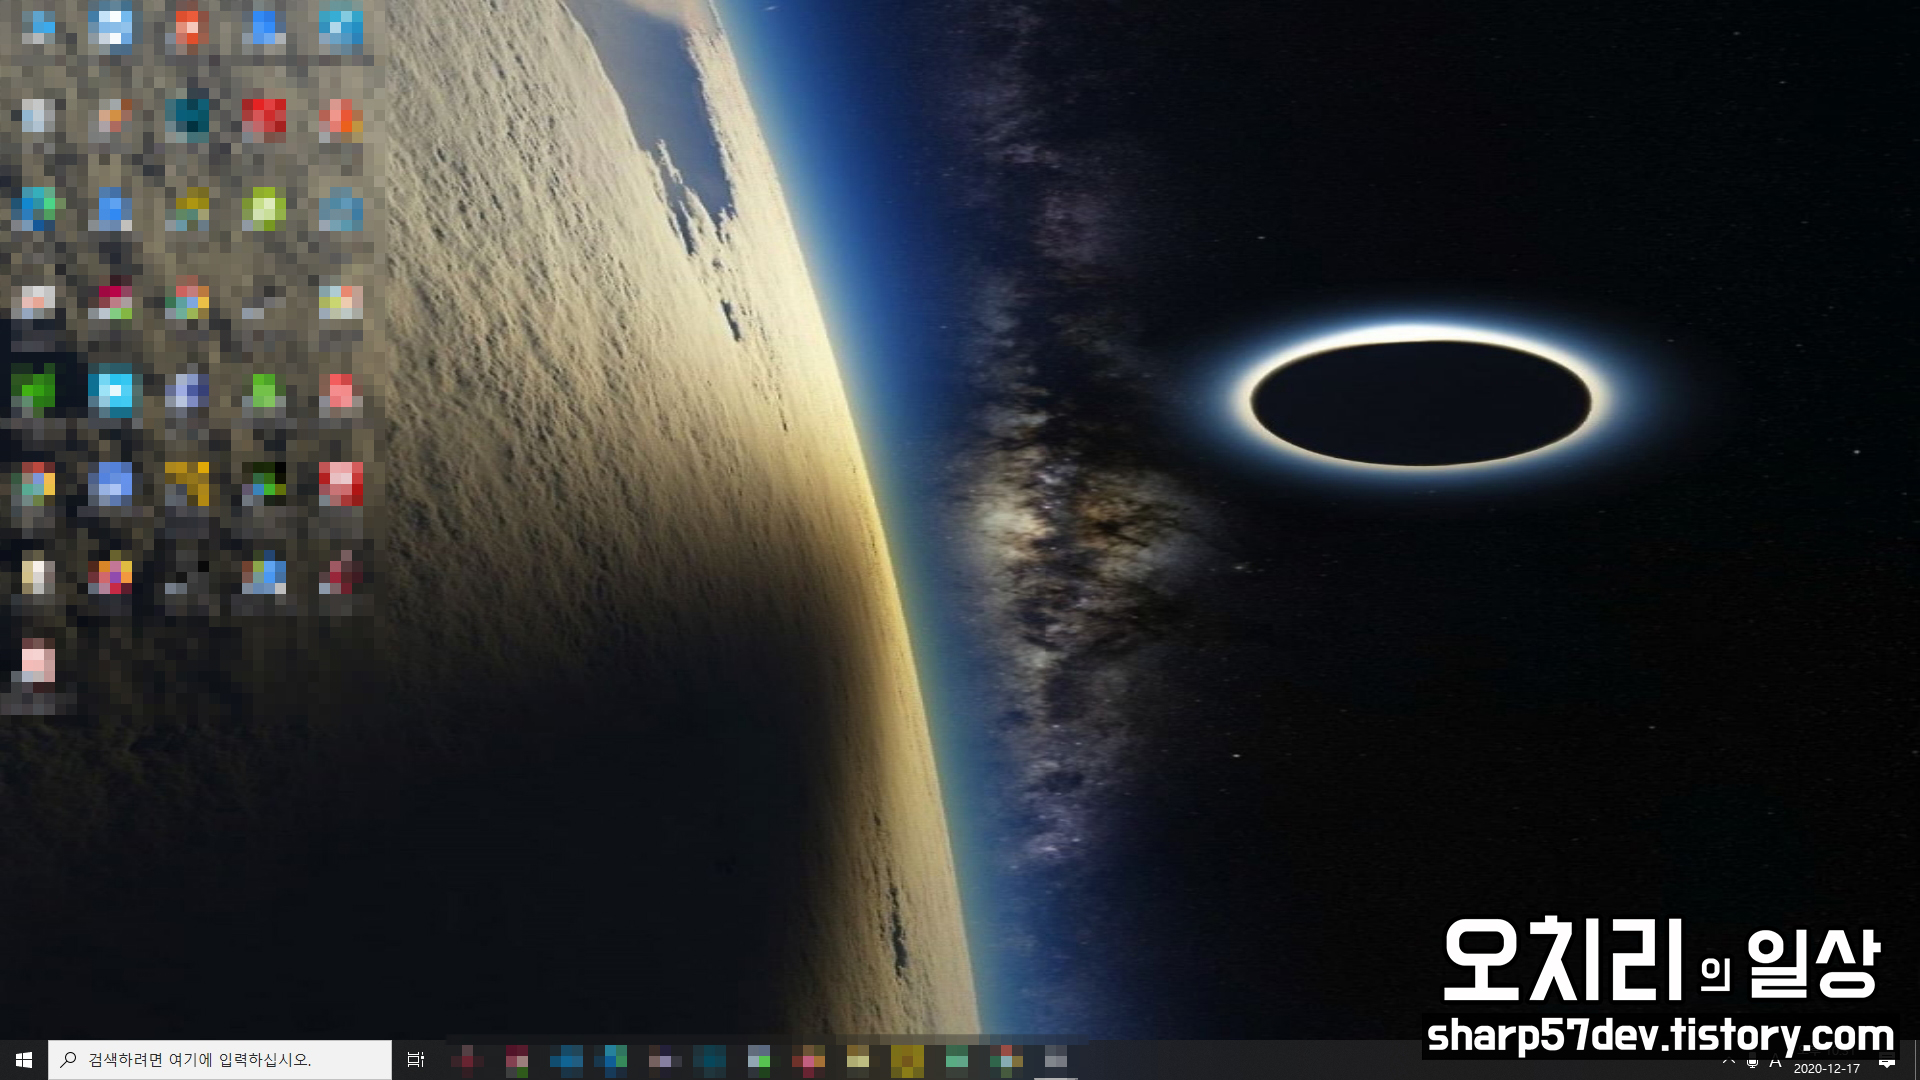Switch to the underlined running gray taskbar app

(x=1056, y=1059)
